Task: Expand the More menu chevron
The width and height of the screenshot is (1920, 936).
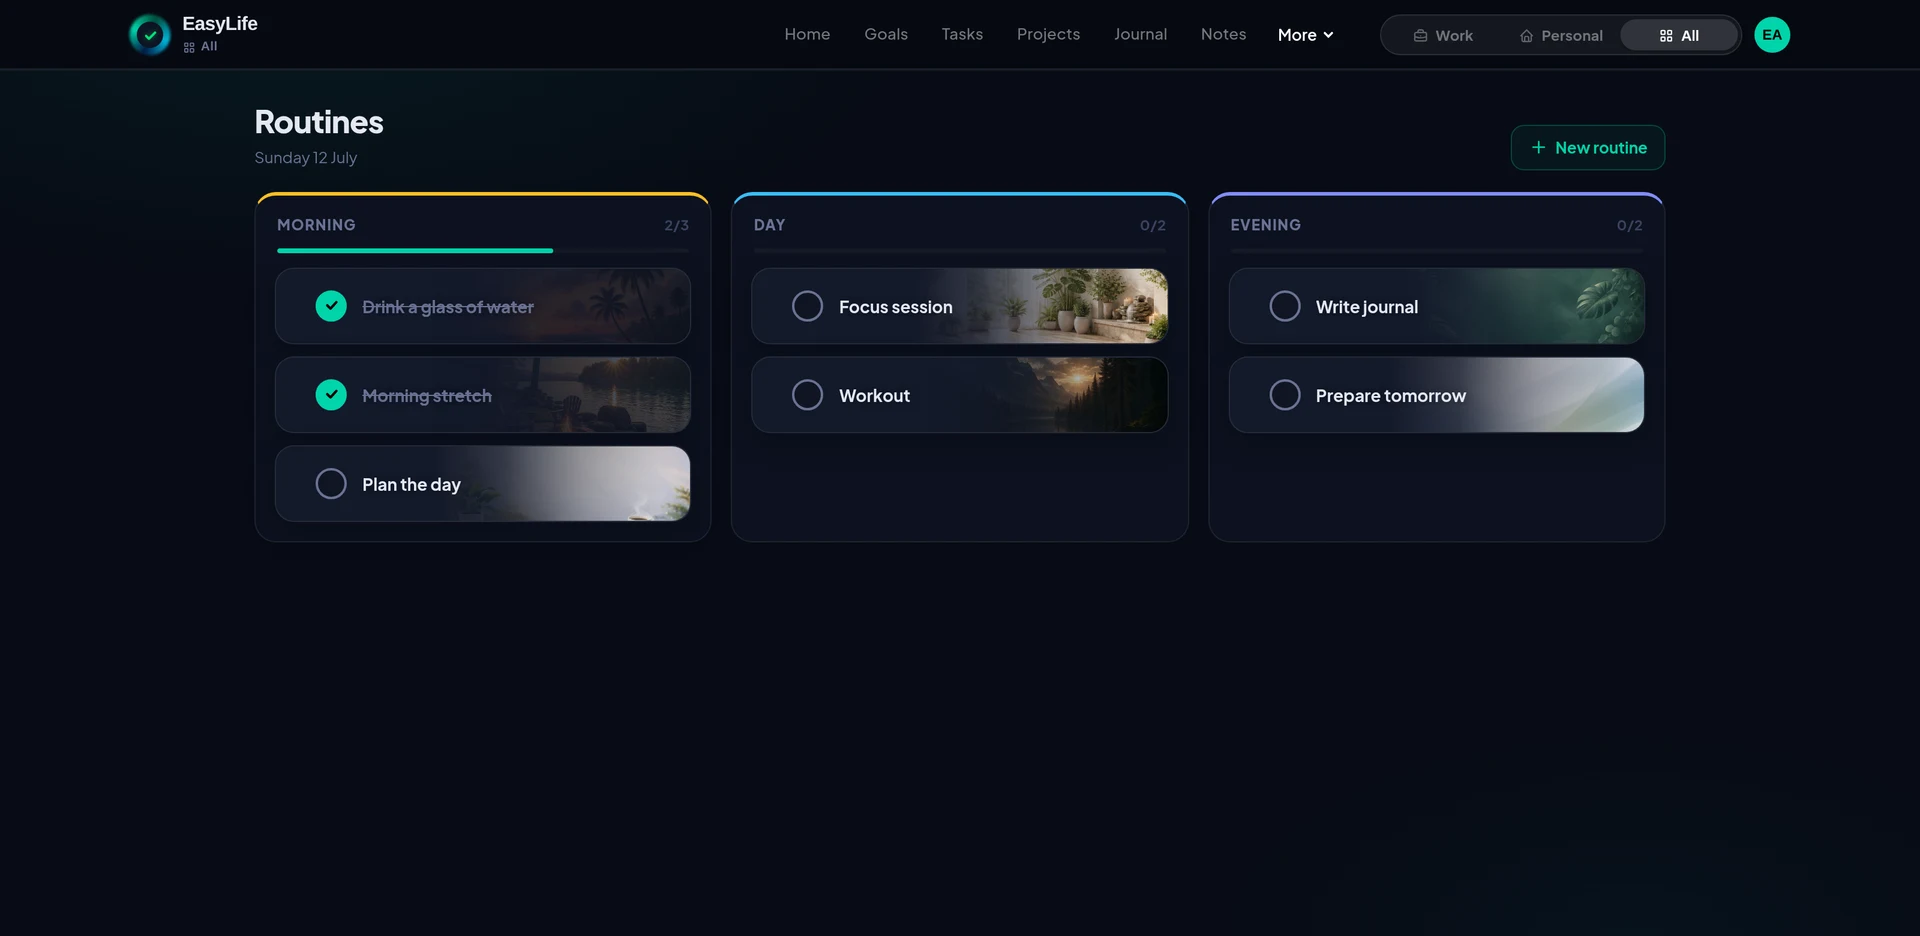Action: (1328, 35)
